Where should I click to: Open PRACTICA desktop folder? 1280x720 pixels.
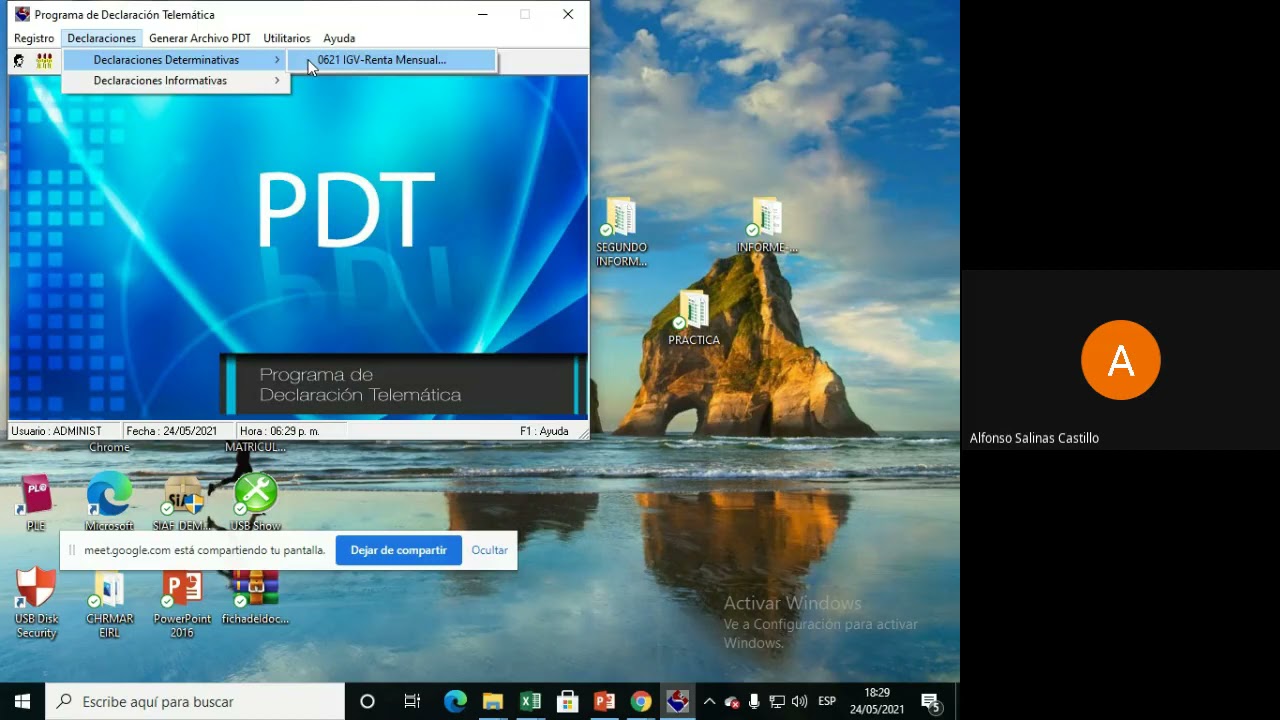click(x=693, y=318)
